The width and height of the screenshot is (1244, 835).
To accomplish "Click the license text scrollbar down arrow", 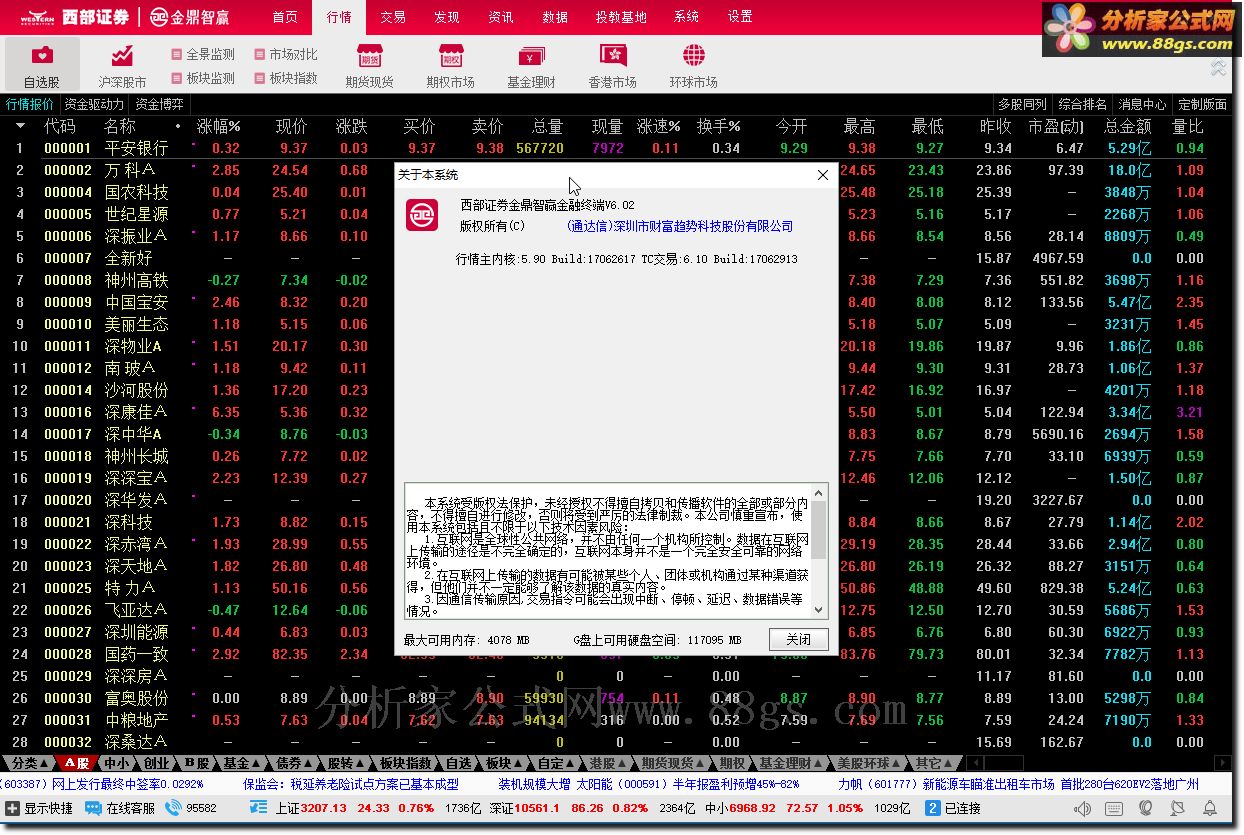I will pyautogui.click(x=819, y=609).
